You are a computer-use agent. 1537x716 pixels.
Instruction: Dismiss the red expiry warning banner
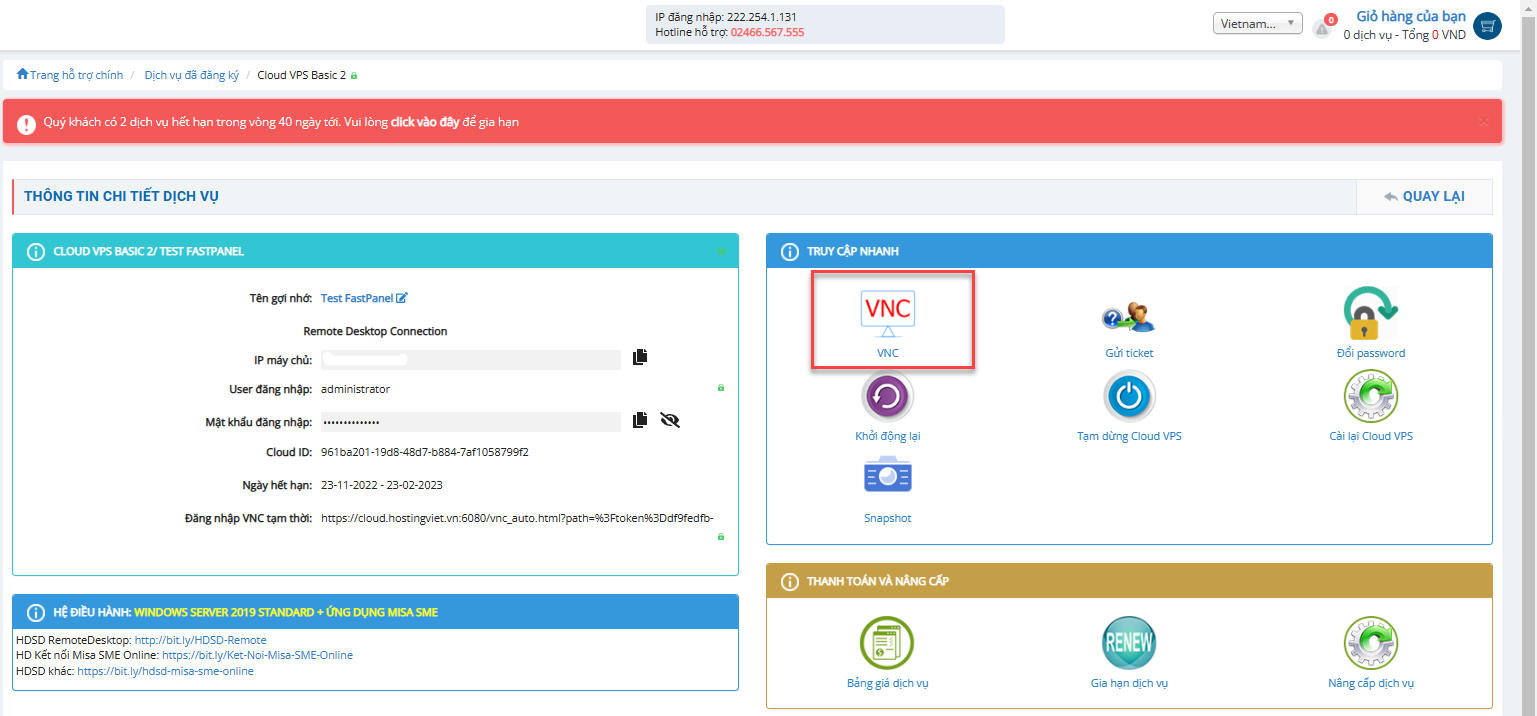click(1483, 122)
